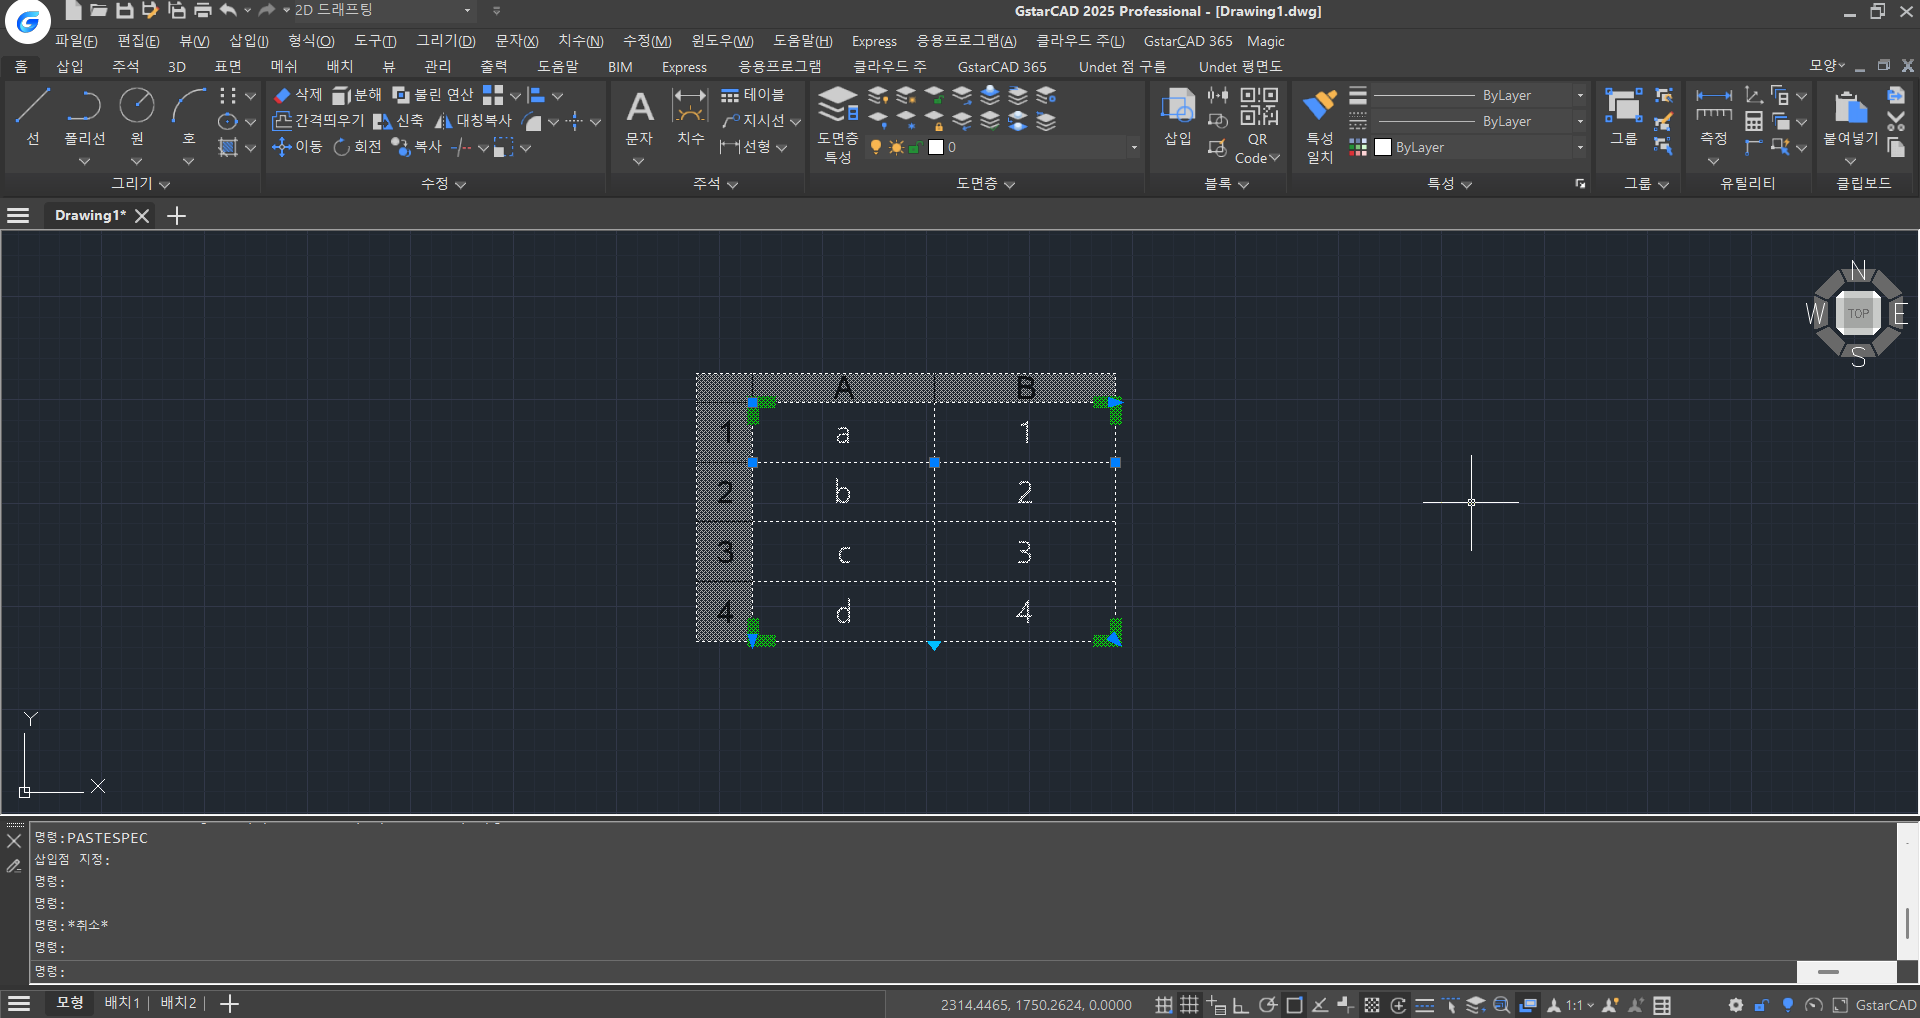Switch to the Express ribbon tab
The height and width of the screenshot is (1018, 1920).
tap(684, 67)
